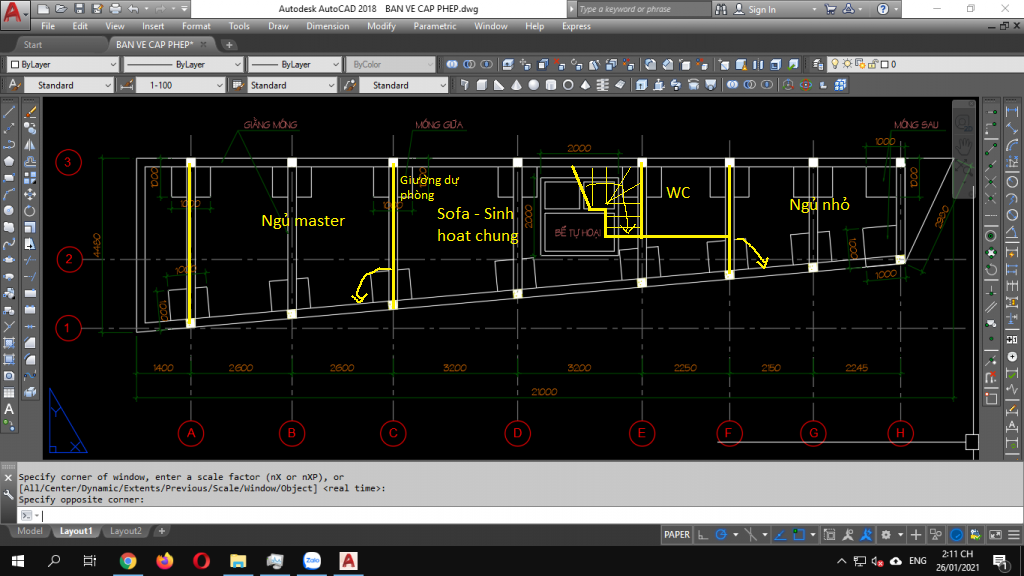The image size is (1024, 576).
Task: Select the Rotate tool in modify toolbar
Action: pos(30,211)
